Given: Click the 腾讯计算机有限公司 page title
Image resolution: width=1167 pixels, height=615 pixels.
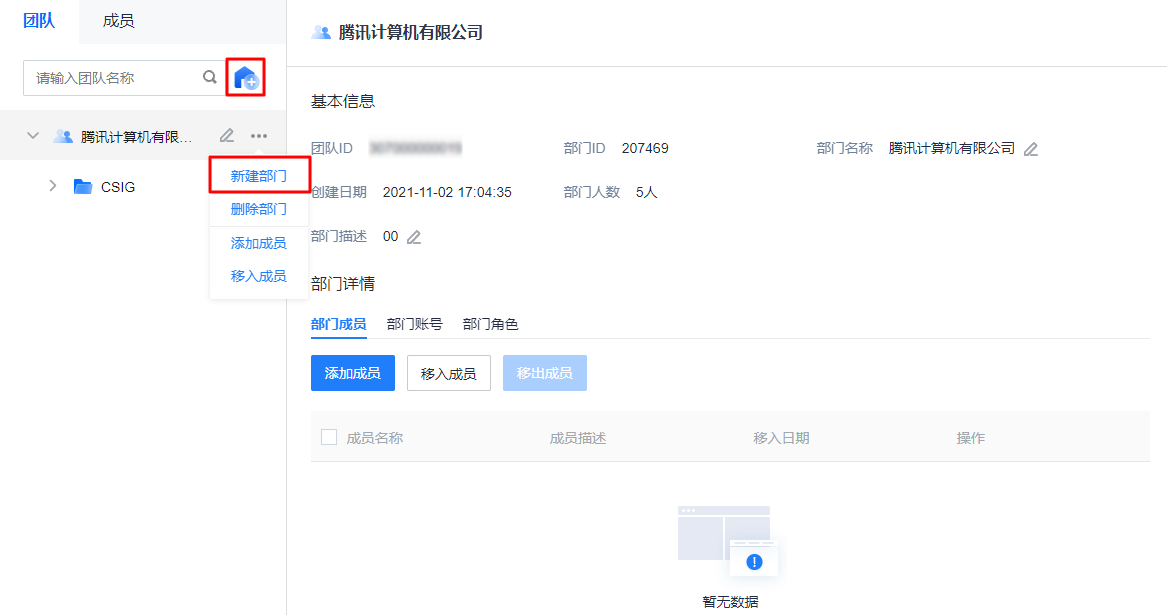Looking at the screenshot, I should (411, 32).
